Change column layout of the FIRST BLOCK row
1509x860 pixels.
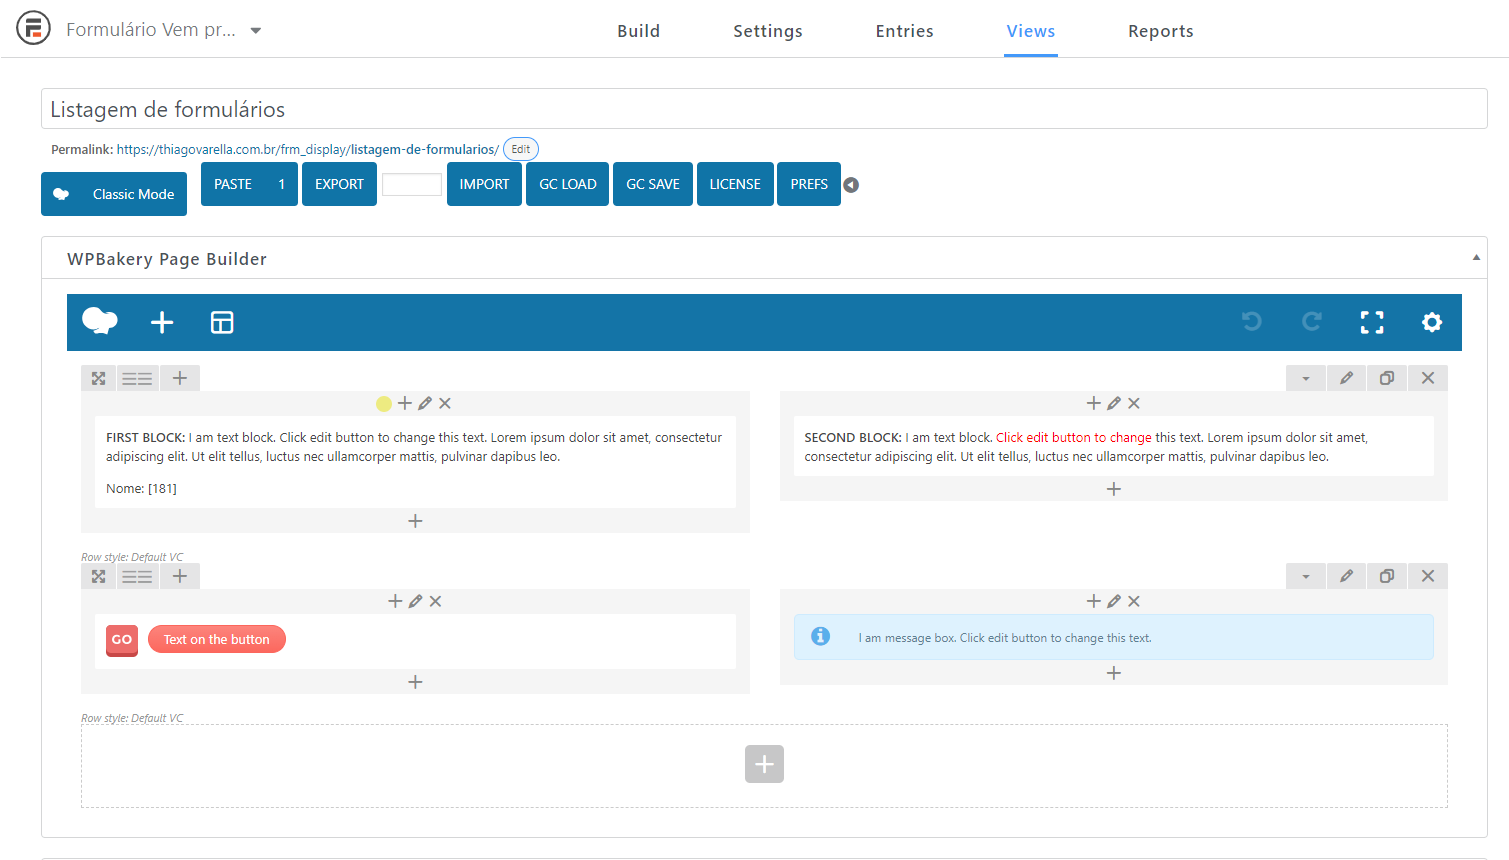click(137, 378)
